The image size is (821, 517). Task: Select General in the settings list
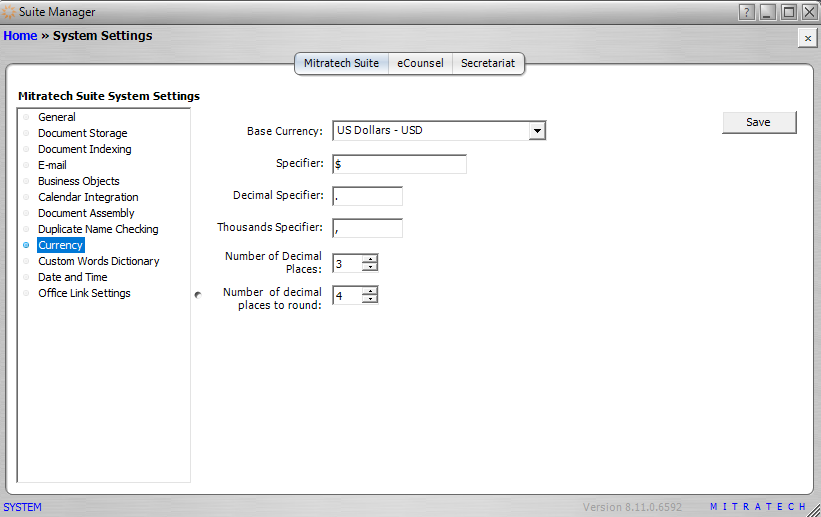(57, 117)
